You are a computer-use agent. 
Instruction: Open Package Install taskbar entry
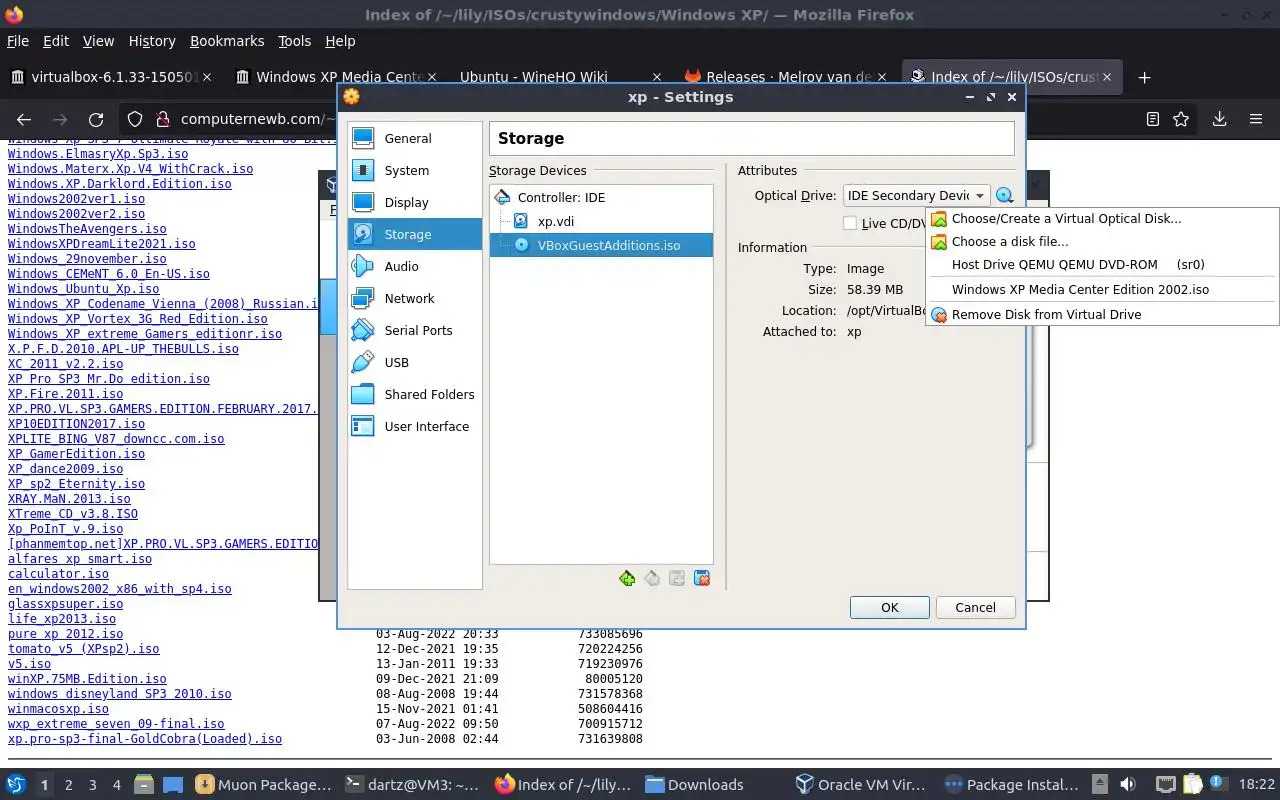coord(1012,785)
